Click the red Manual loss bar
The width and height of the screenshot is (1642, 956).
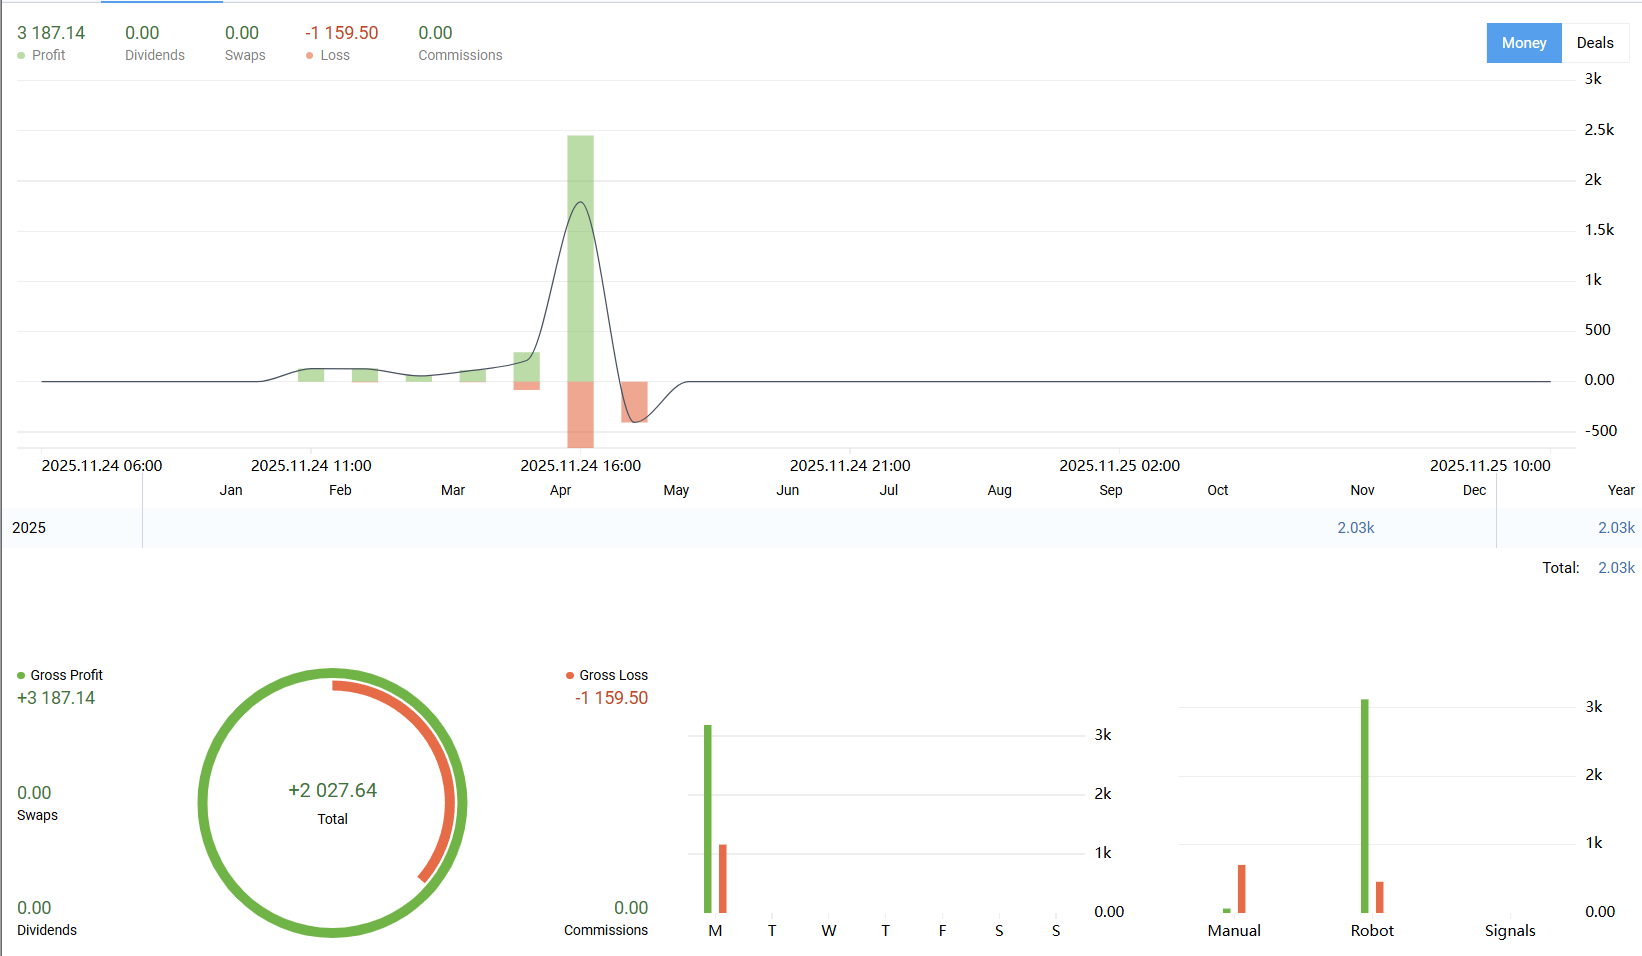click(x=1241, y=888)
